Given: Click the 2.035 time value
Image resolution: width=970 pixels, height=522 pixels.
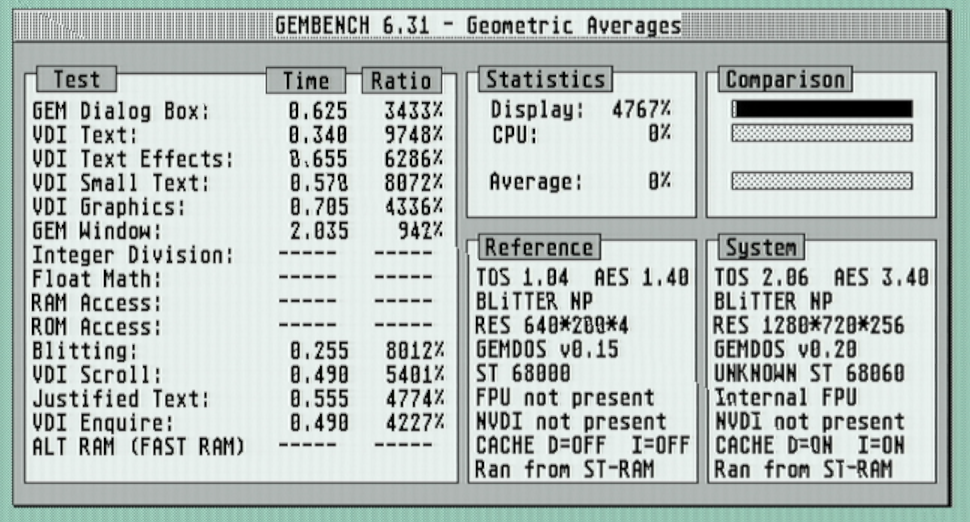Looking at the screenshot, I should point(319,231).
